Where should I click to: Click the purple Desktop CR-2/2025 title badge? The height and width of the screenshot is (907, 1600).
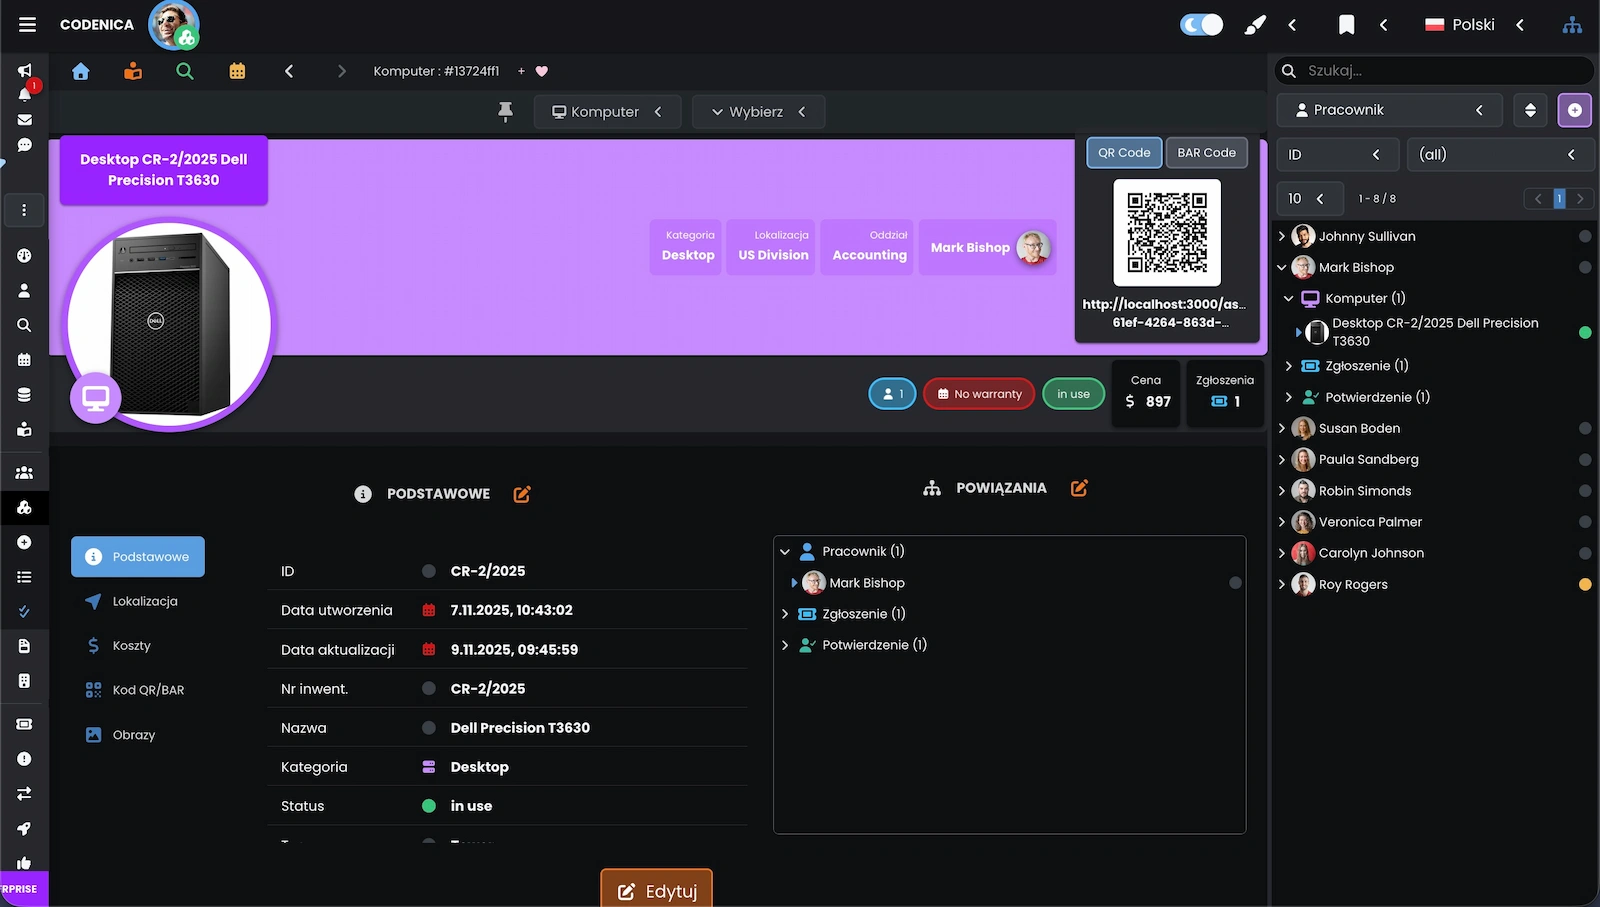tap(164, 170)
